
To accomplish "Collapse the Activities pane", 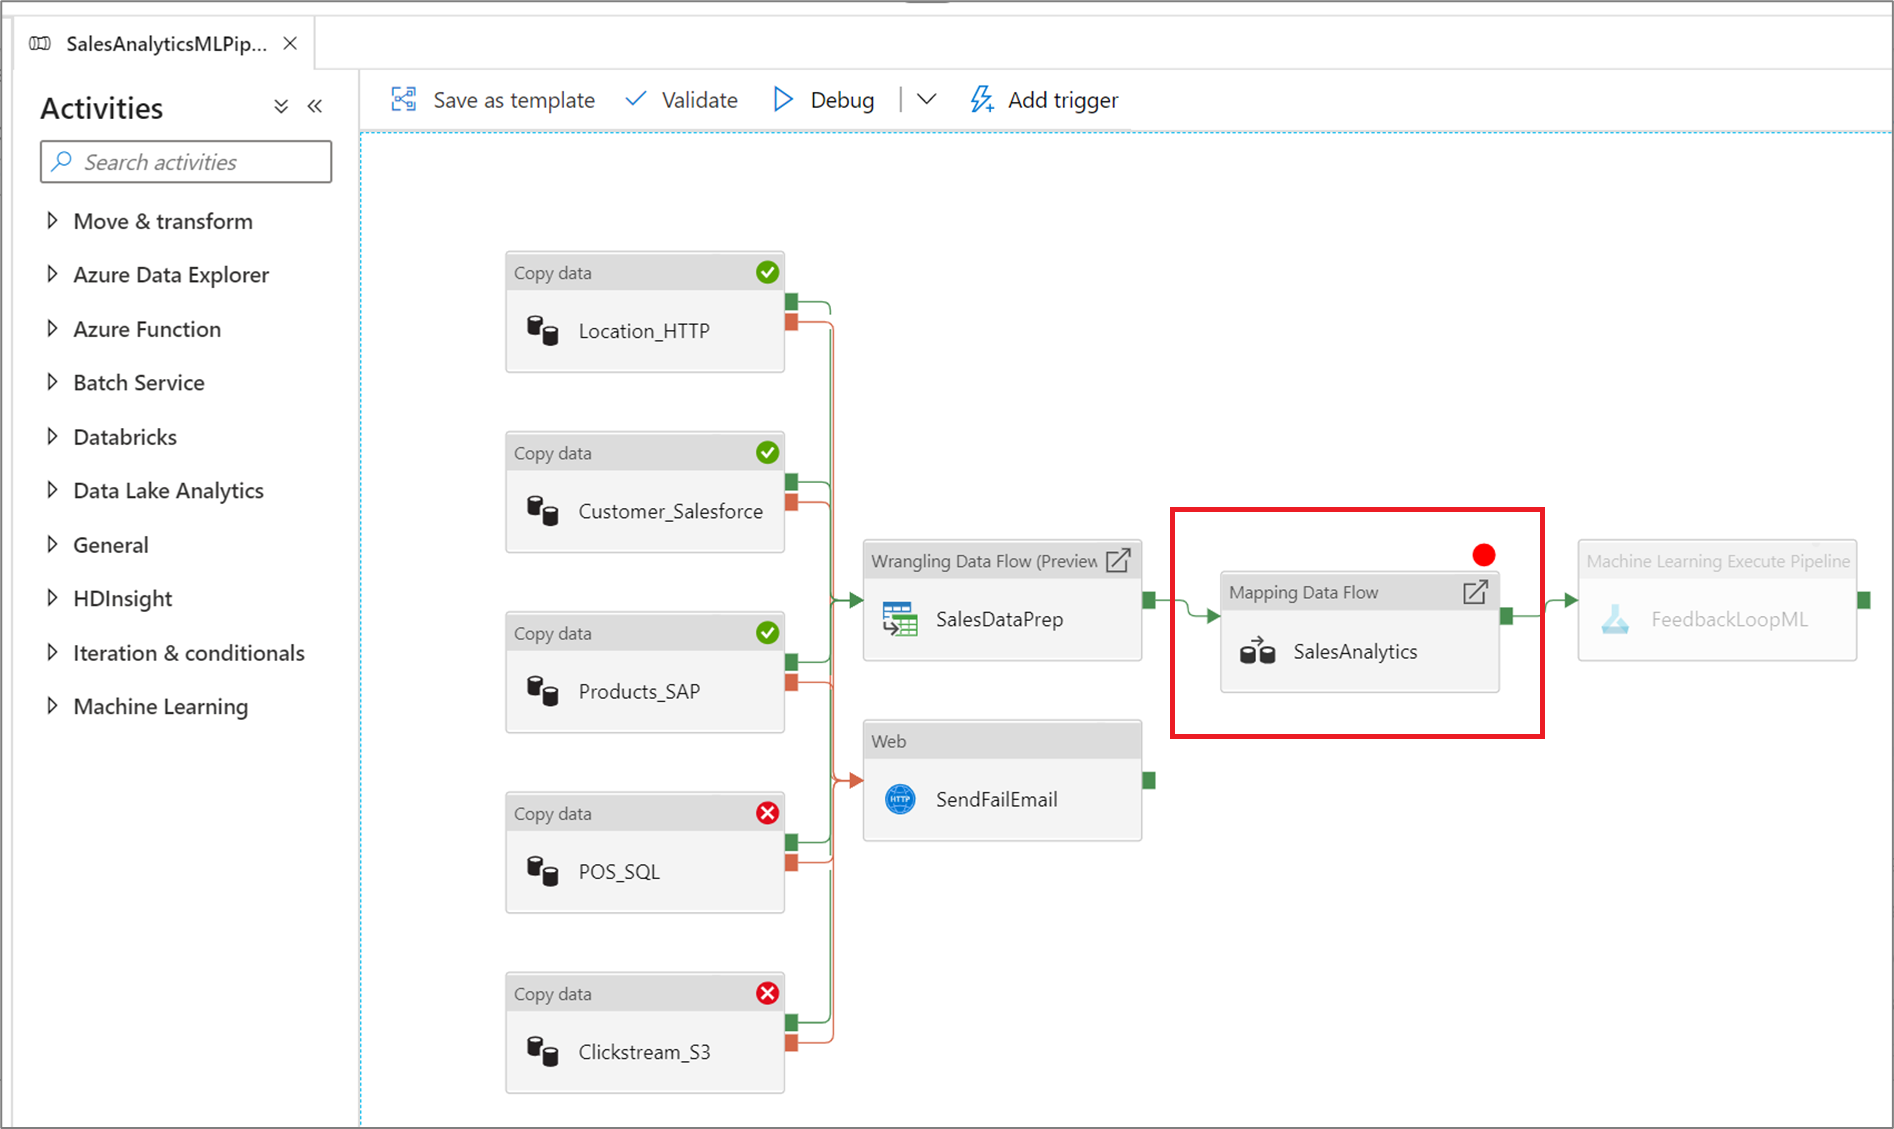I will [314, 105].
